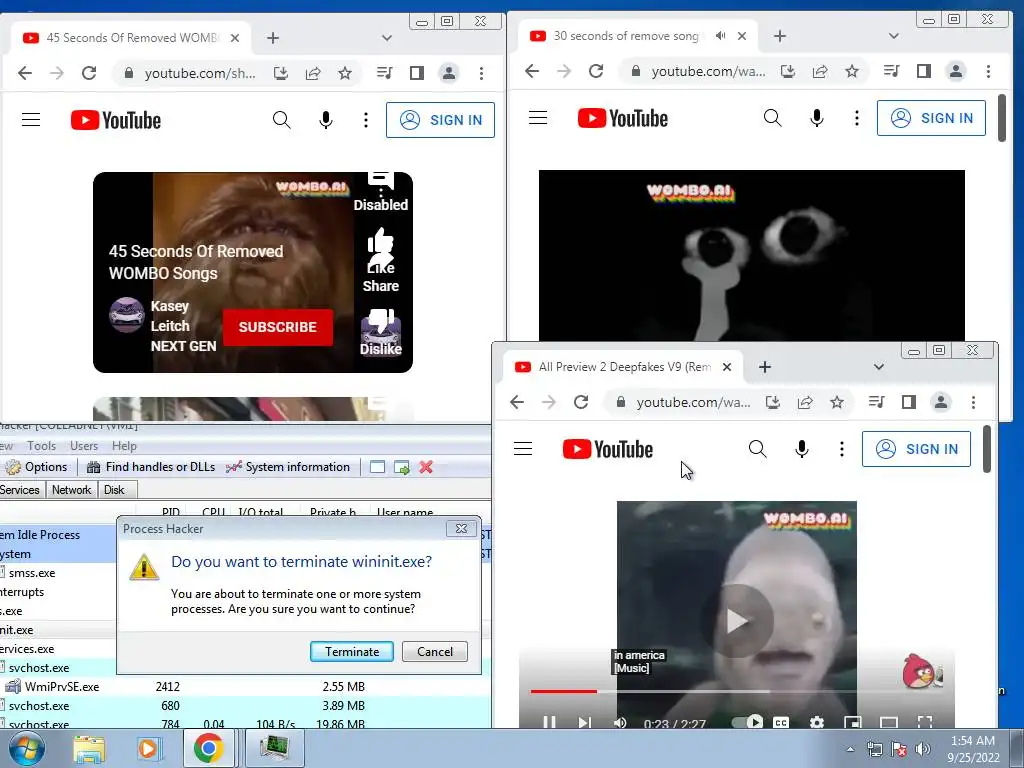Toggle closed captions CC in the bottom-right player

click(x=781, y=722)
